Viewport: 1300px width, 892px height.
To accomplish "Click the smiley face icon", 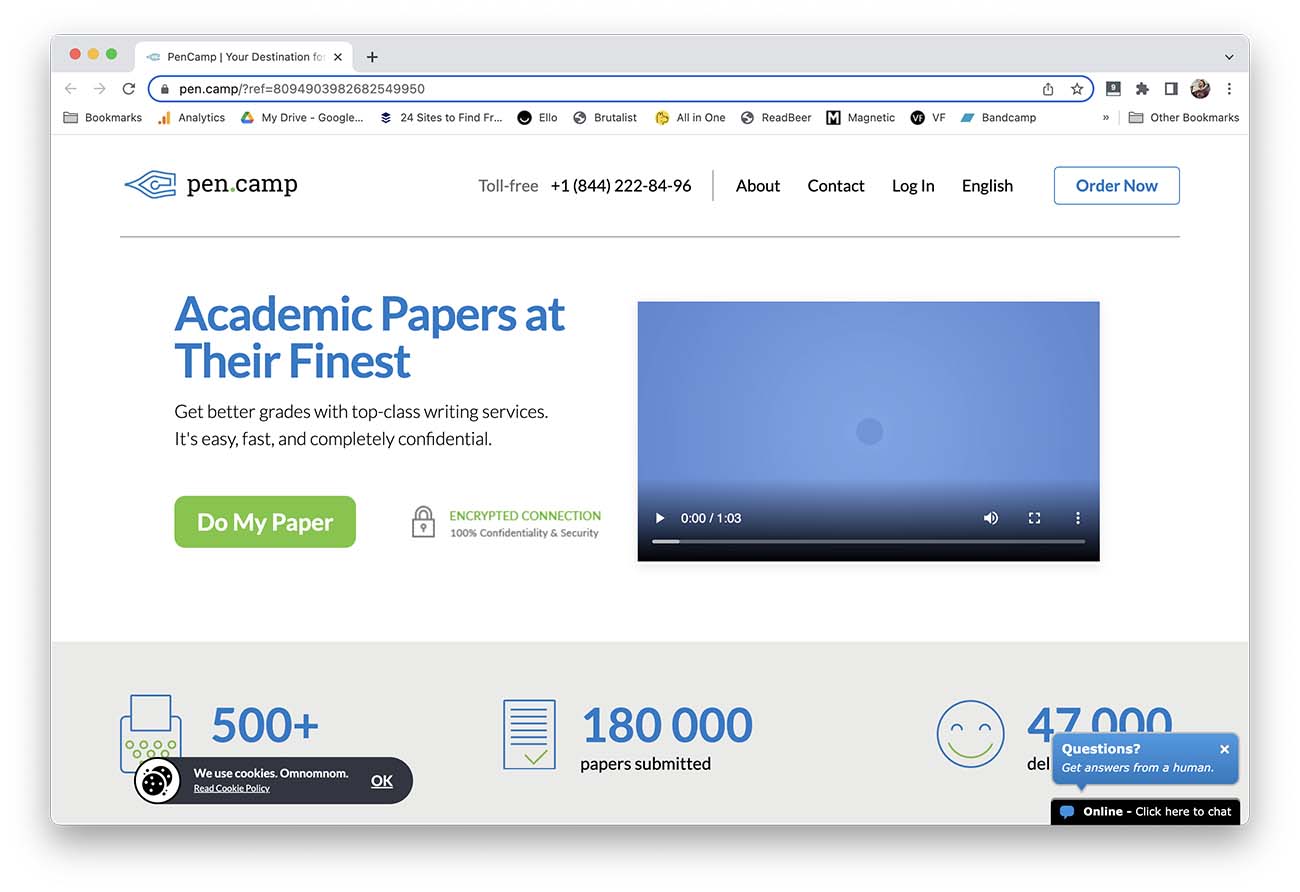I will click(x=970, y=734).
